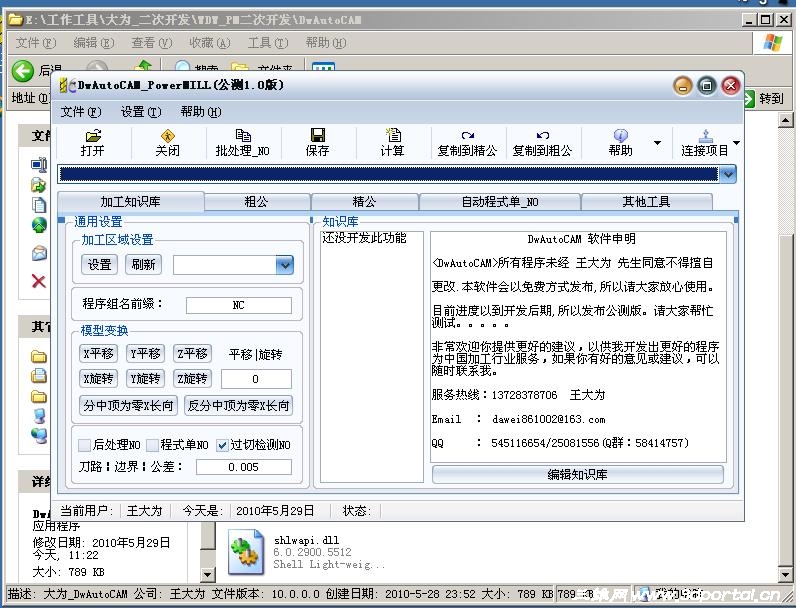Click the email address dawei861002@163.com text

[548, 419]
